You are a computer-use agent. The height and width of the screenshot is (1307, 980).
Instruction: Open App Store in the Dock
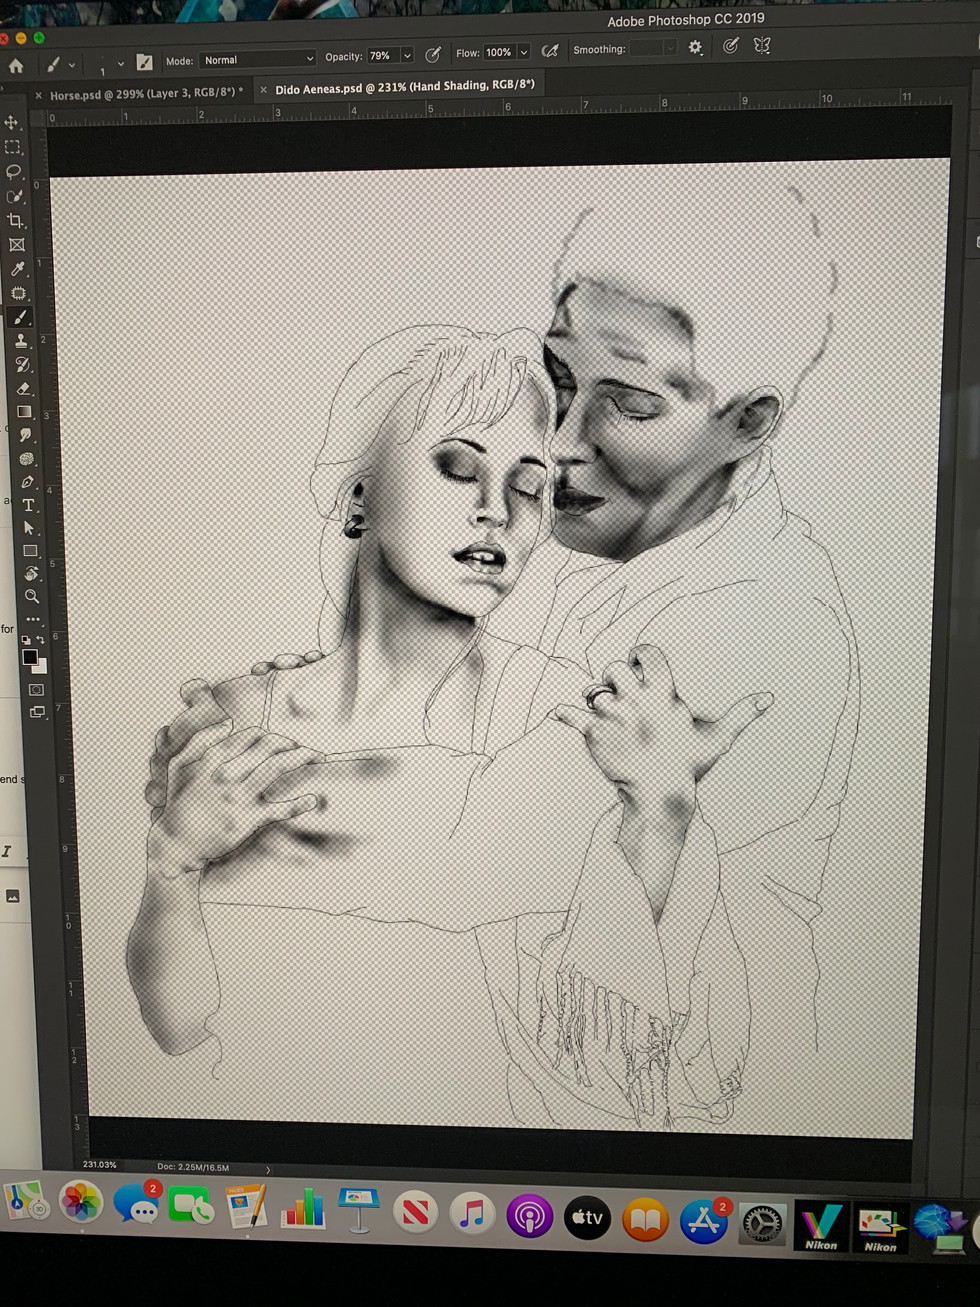point(704,1221)
